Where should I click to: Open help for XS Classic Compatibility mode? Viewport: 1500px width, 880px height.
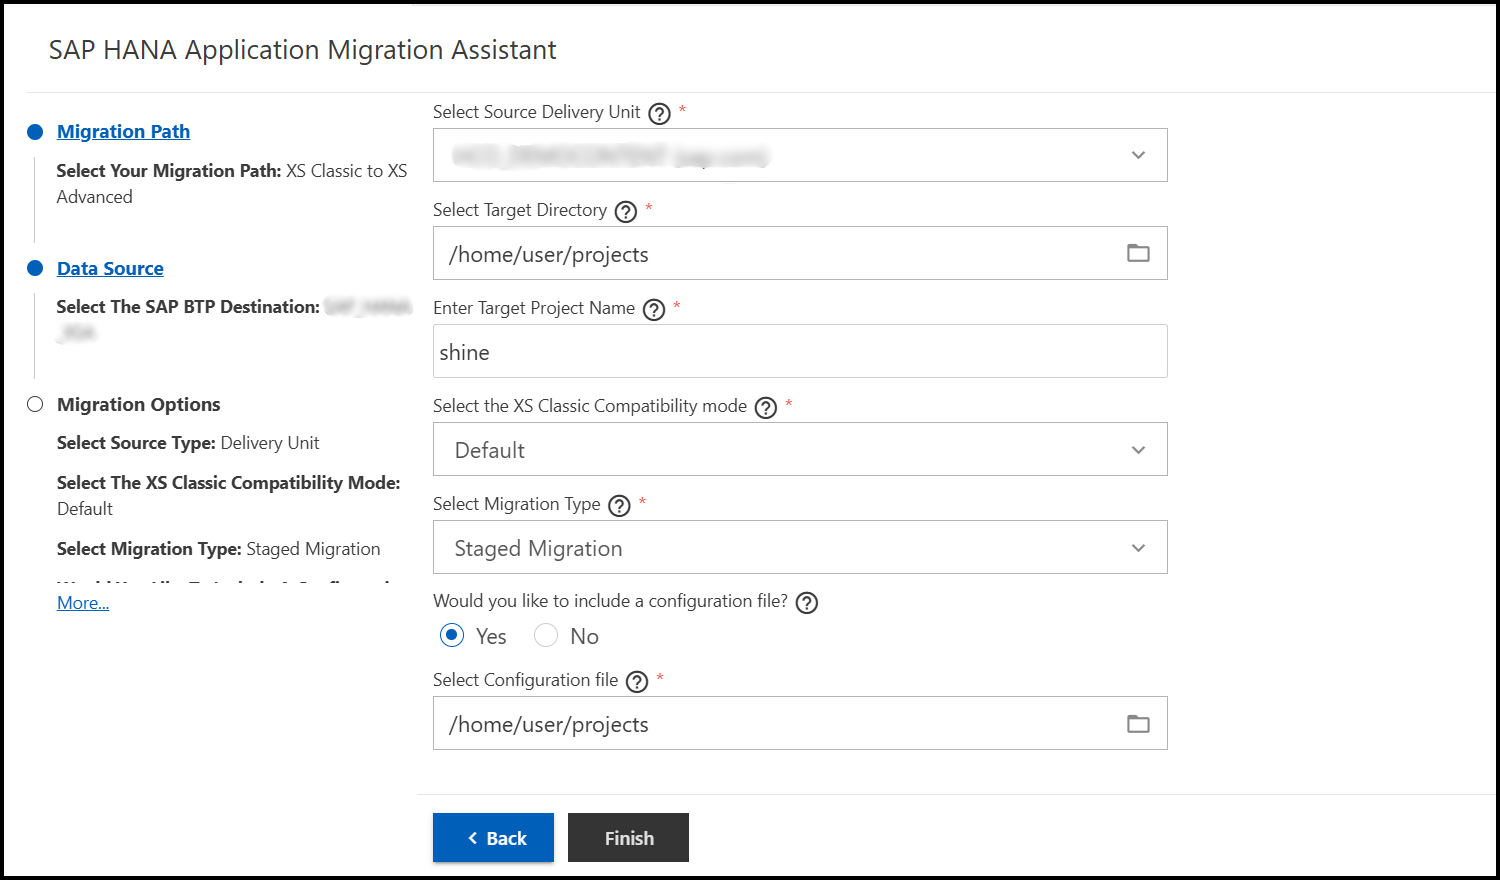pyautogui.click(x=766, y=407)
